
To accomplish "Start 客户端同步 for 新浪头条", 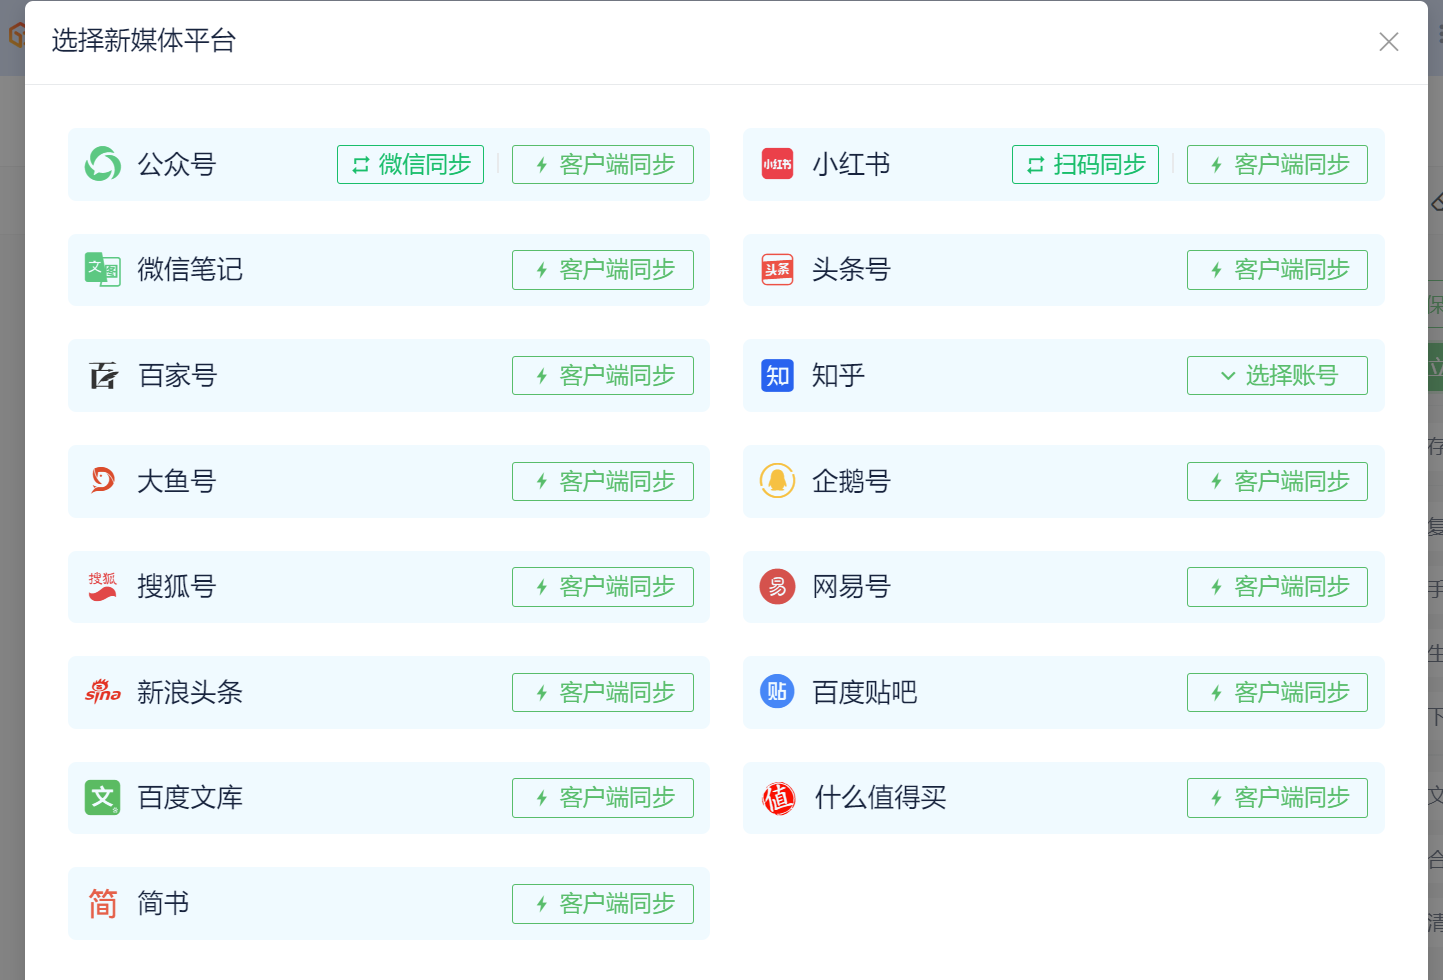I will click(602, 692).
